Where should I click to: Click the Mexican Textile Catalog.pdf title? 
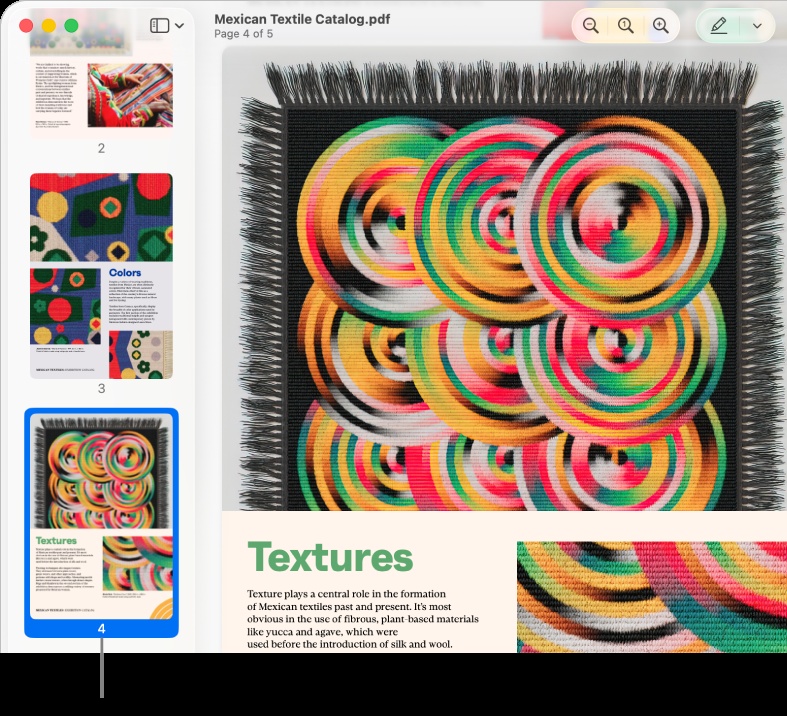(x=302, y=19)
